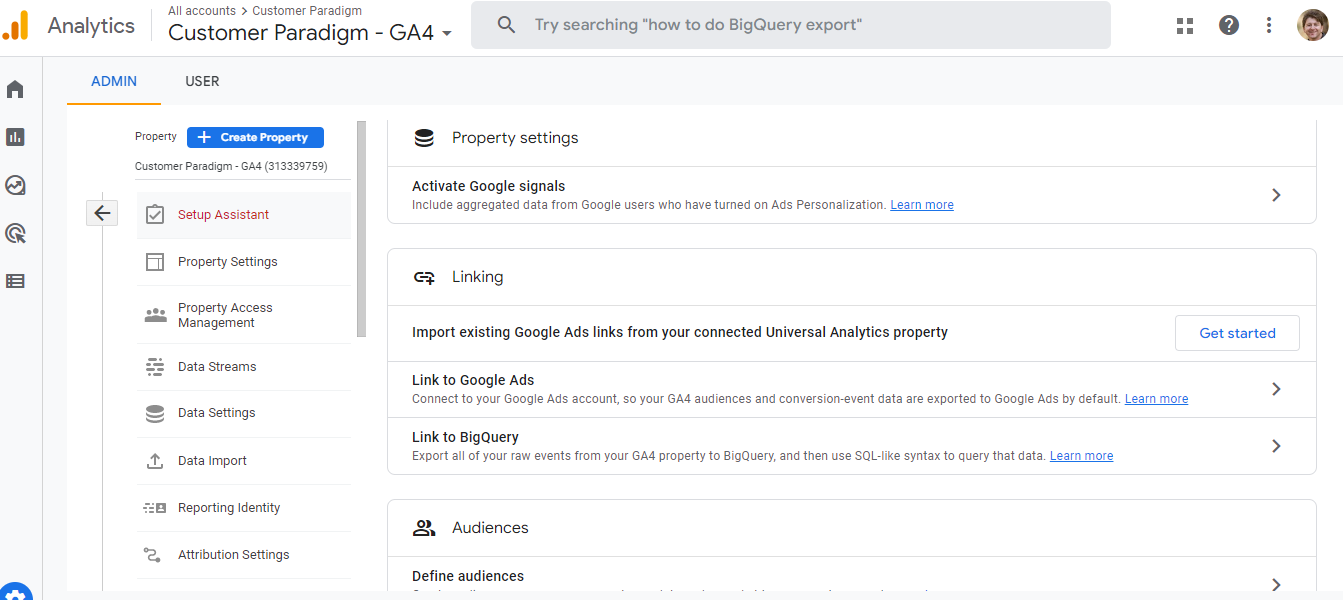Open the property switcher dropdown arrow

click(447, 33)
